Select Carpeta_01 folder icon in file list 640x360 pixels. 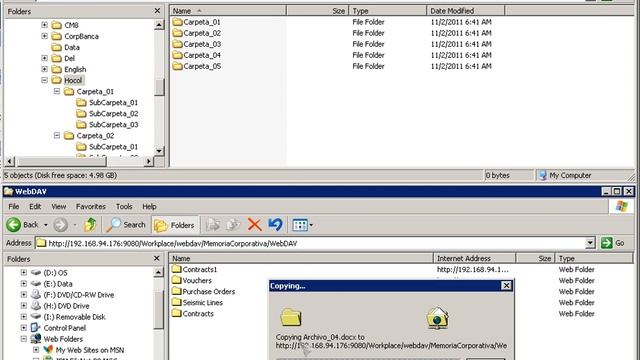click(x=177, y=22)
